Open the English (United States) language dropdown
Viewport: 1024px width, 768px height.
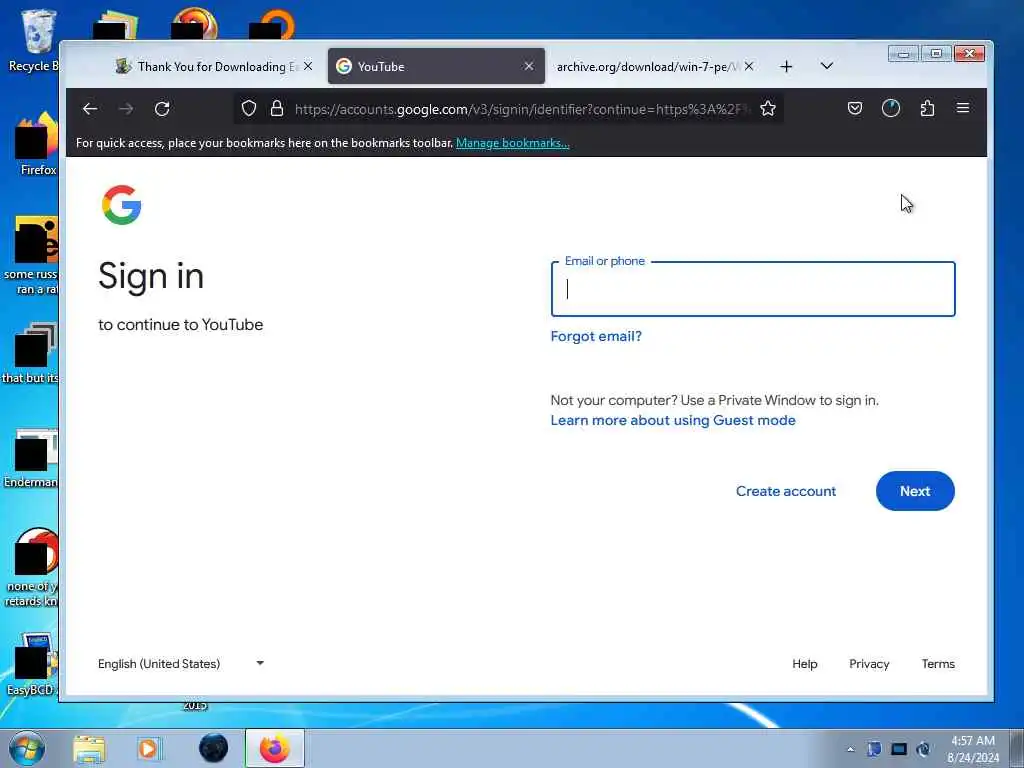pyautogui.click(x=181, y=664)
